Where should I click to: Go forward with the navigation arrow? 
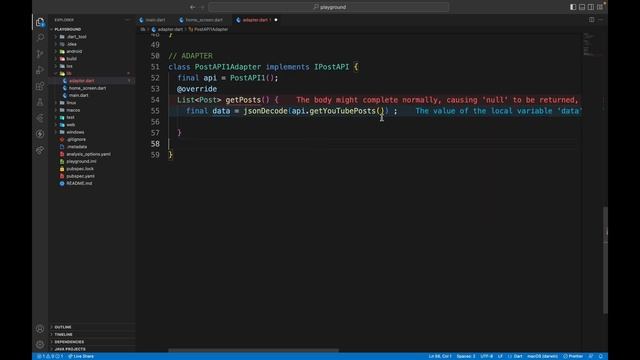202,7
